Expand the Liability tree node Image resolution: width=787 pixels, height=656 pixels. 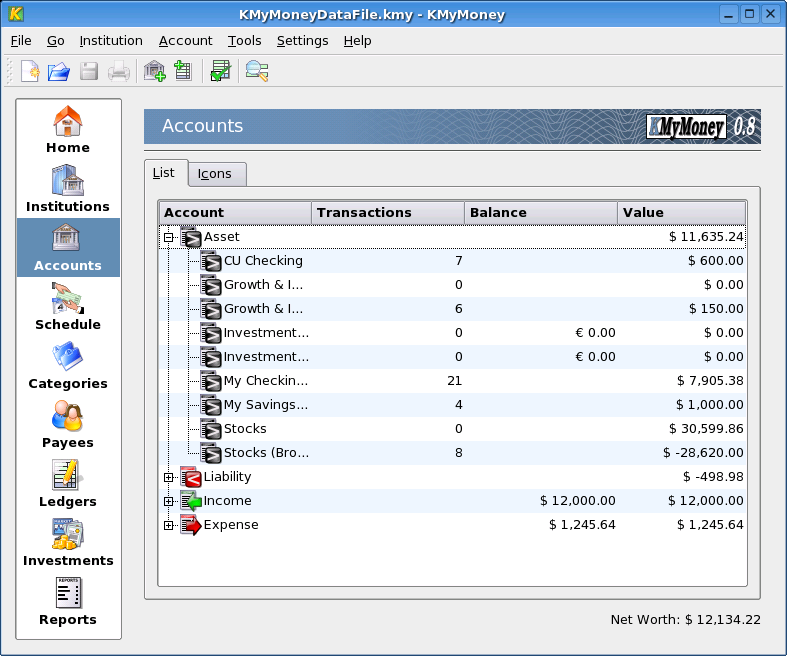(169, 477)
